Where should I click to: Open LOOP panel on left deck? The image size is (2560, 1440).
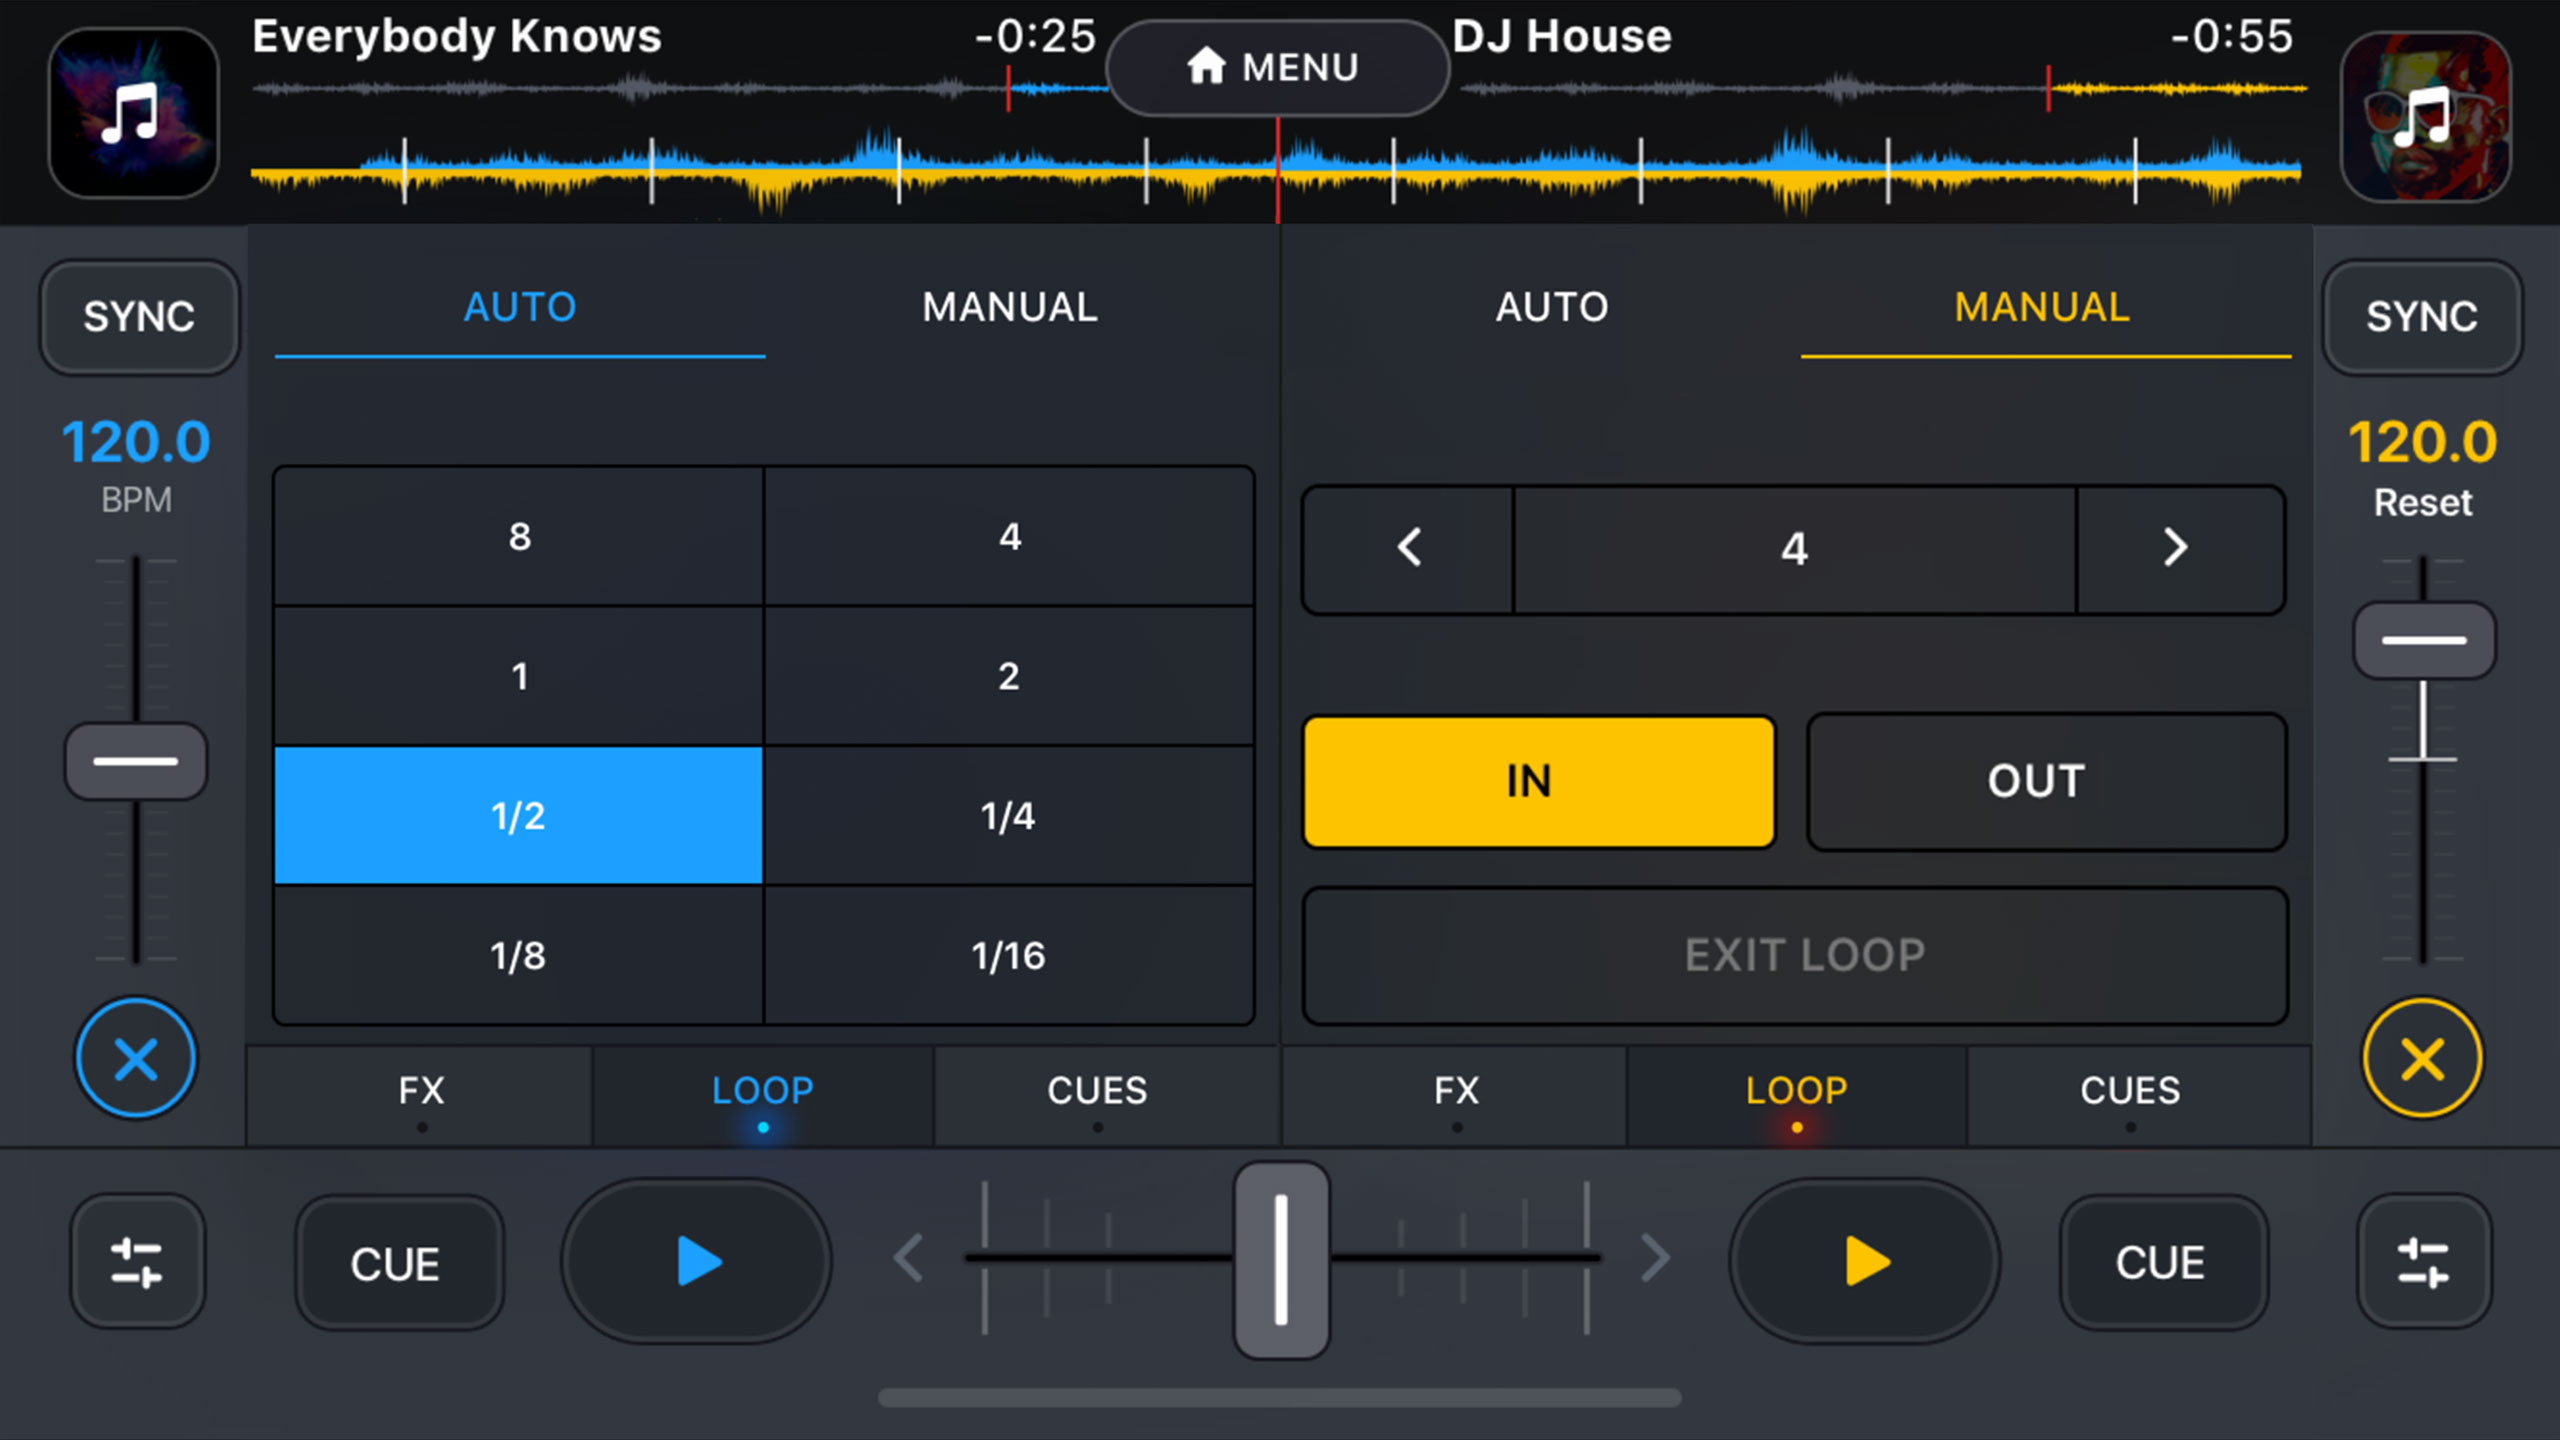763,1095
